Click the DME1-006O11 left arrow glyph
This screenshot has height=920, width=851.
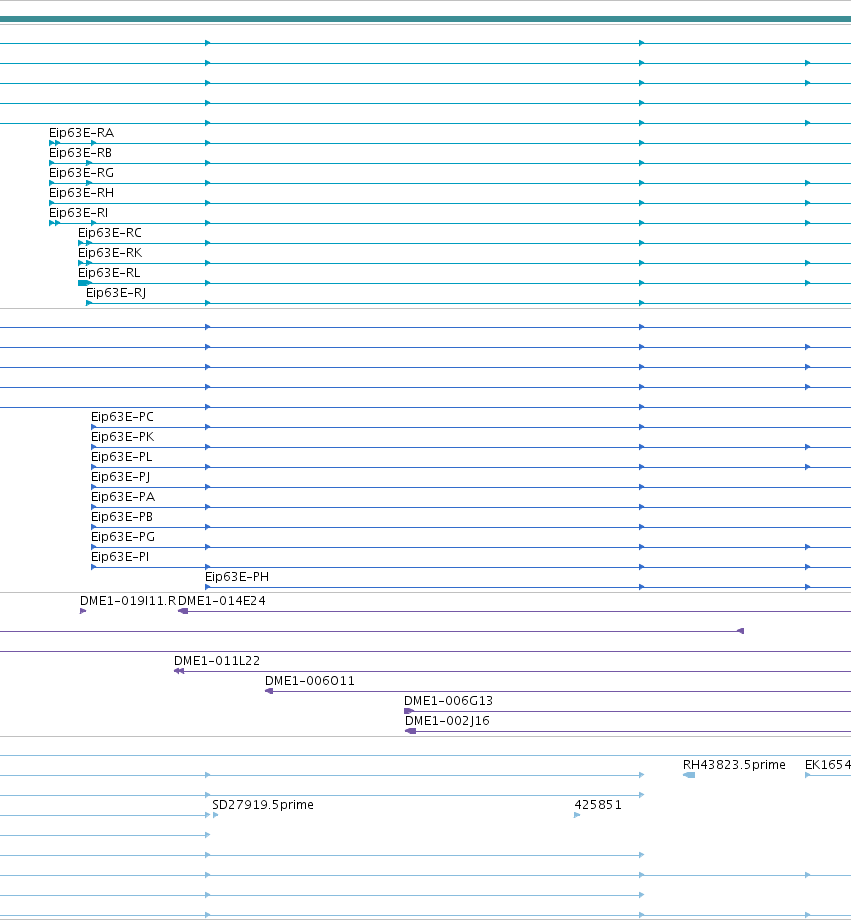point(269,691)
